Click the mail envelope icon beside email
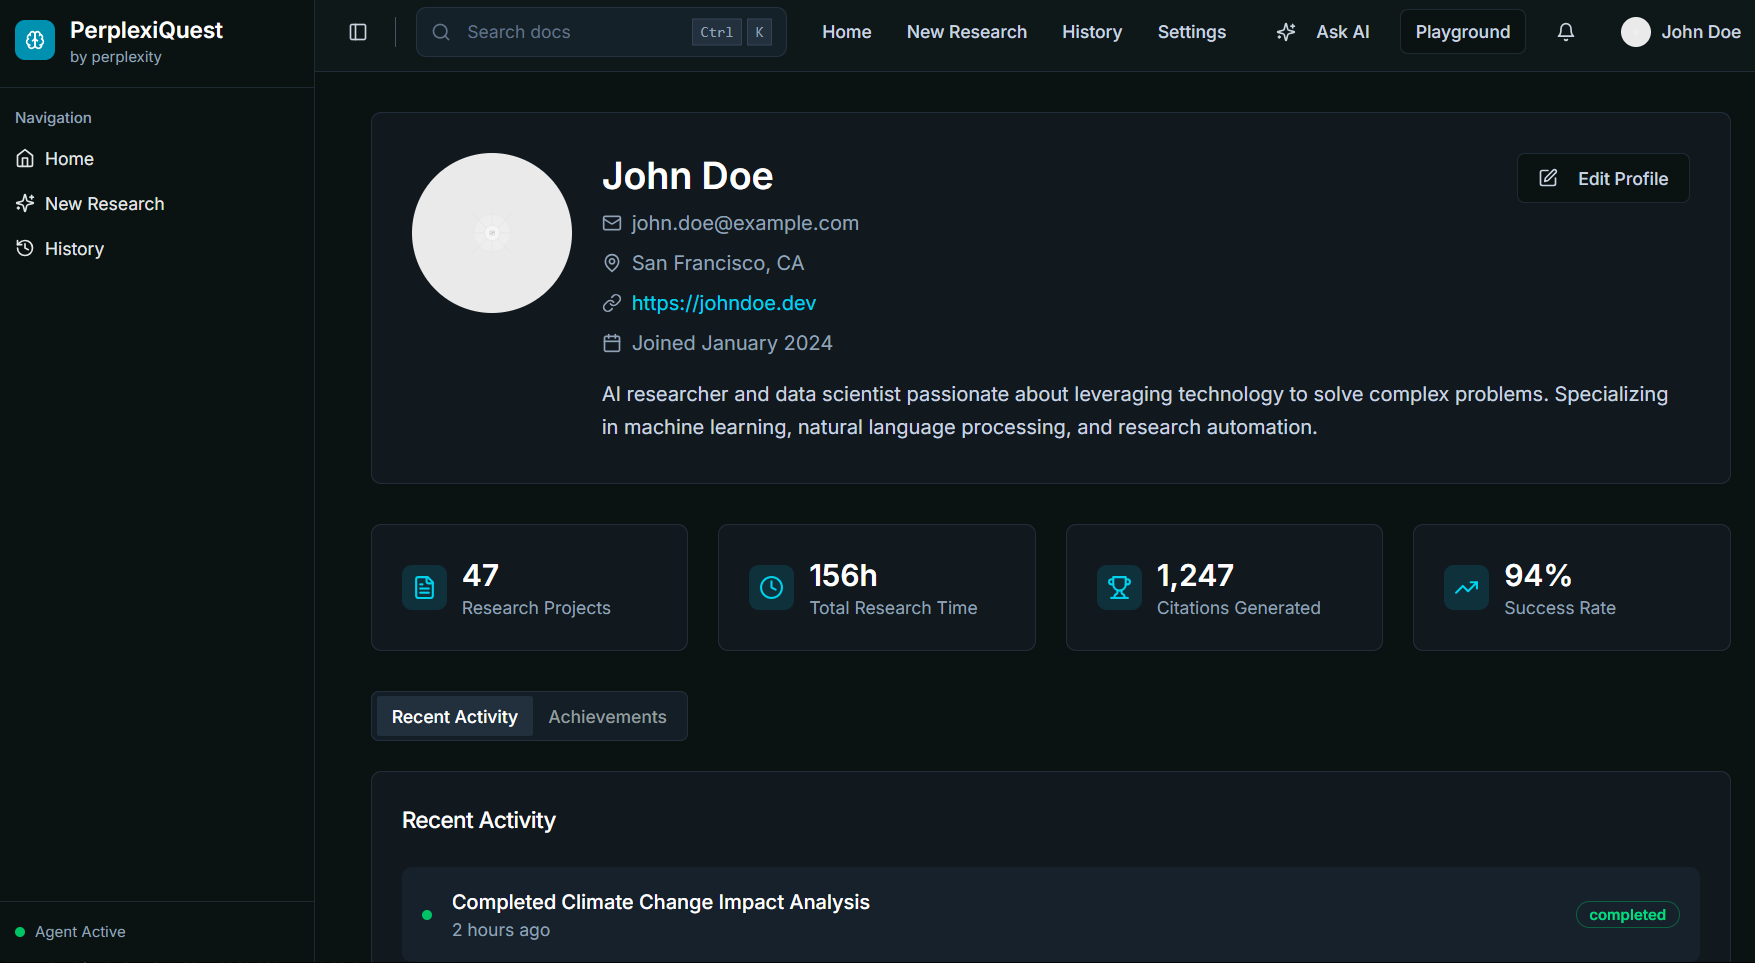This screenshot has width=1755, height=963. (612, 223)
